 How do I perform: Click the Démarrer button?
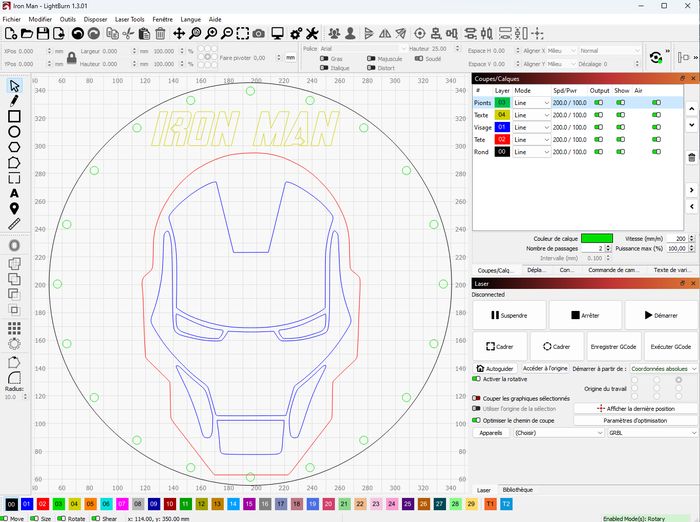click(x=661, y=315)
